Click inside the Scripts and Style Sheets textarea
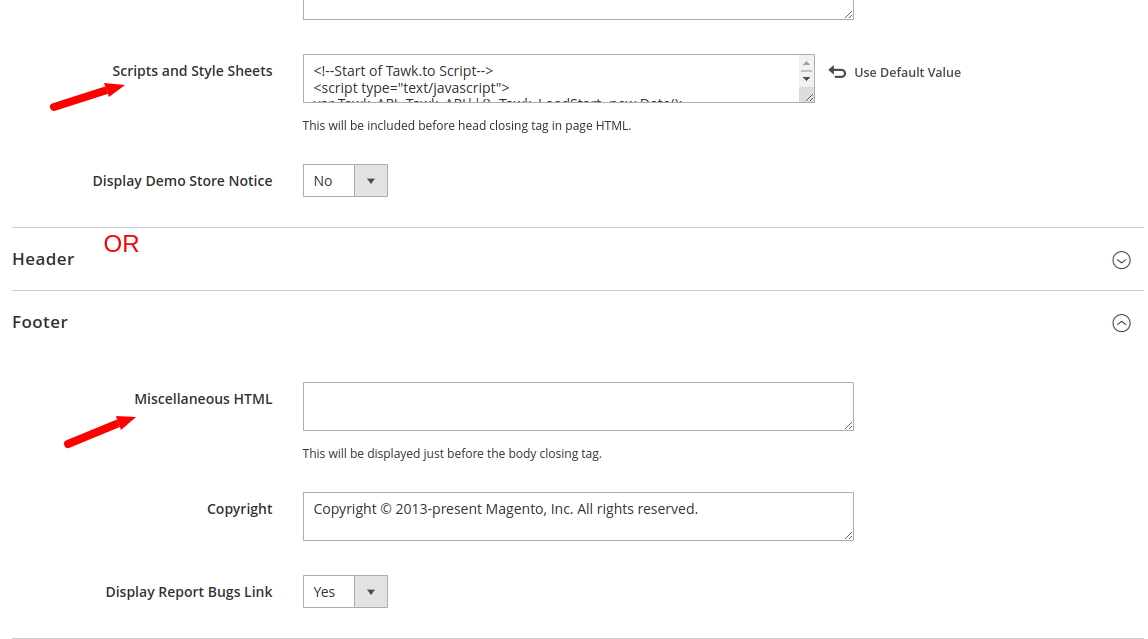Viewport: 1148px width, 639px height. tap(550, 78)
